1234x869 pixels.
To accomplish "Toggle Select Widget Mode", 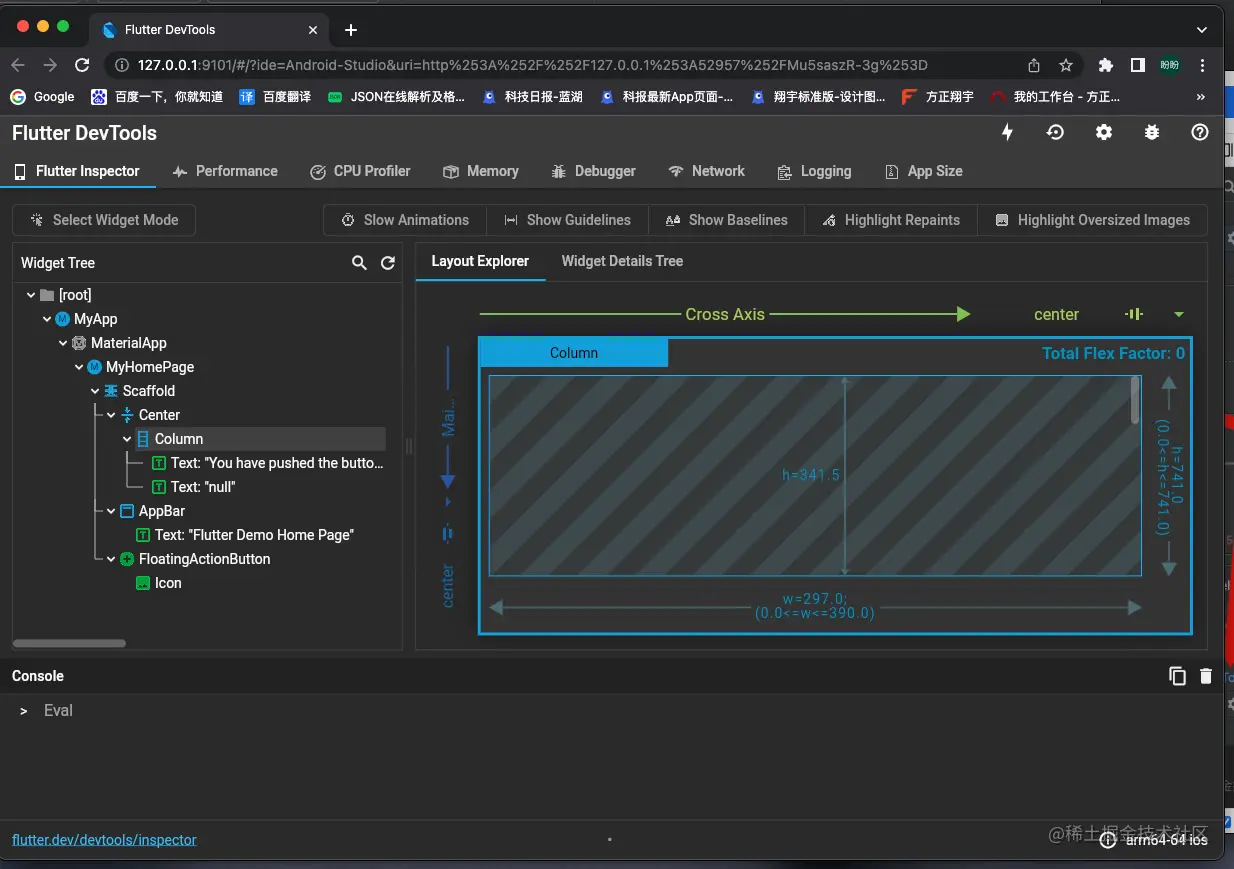I will click(104, 220).
